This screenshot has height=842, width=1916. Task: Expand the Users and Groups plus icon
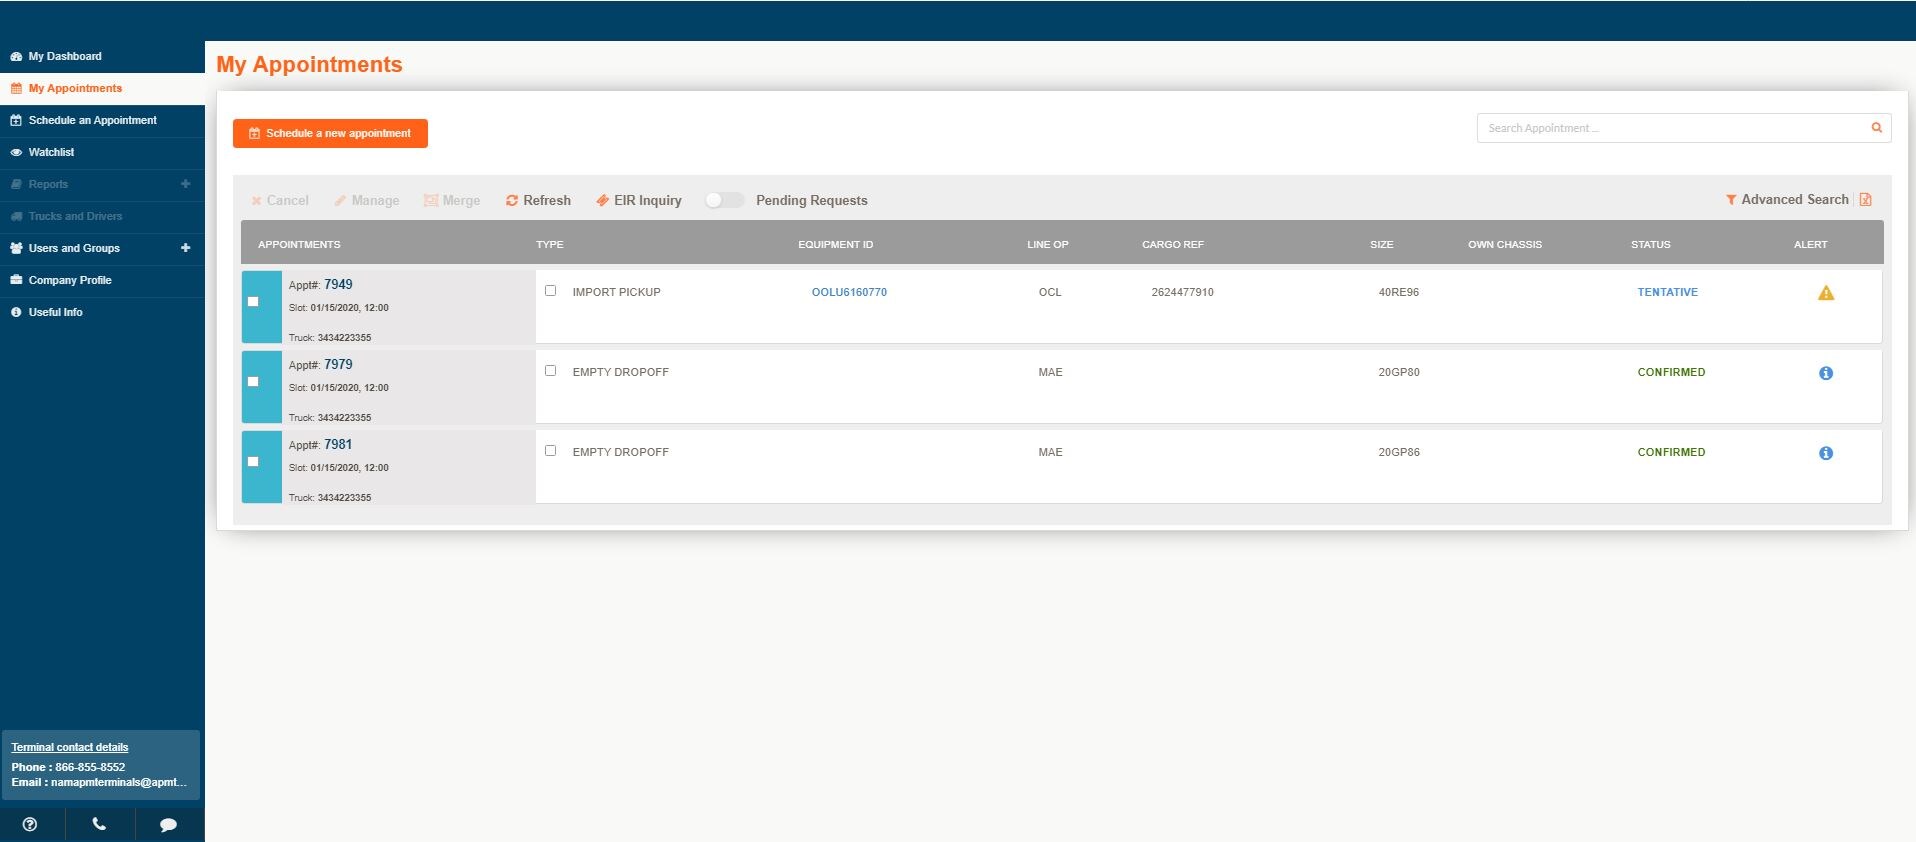click(185, 248)
